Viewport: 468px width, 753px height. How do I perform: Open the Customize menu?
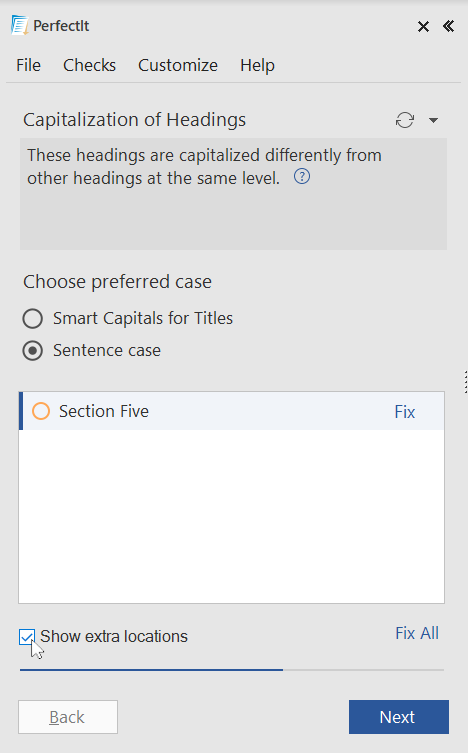click(x=178, y=65)
